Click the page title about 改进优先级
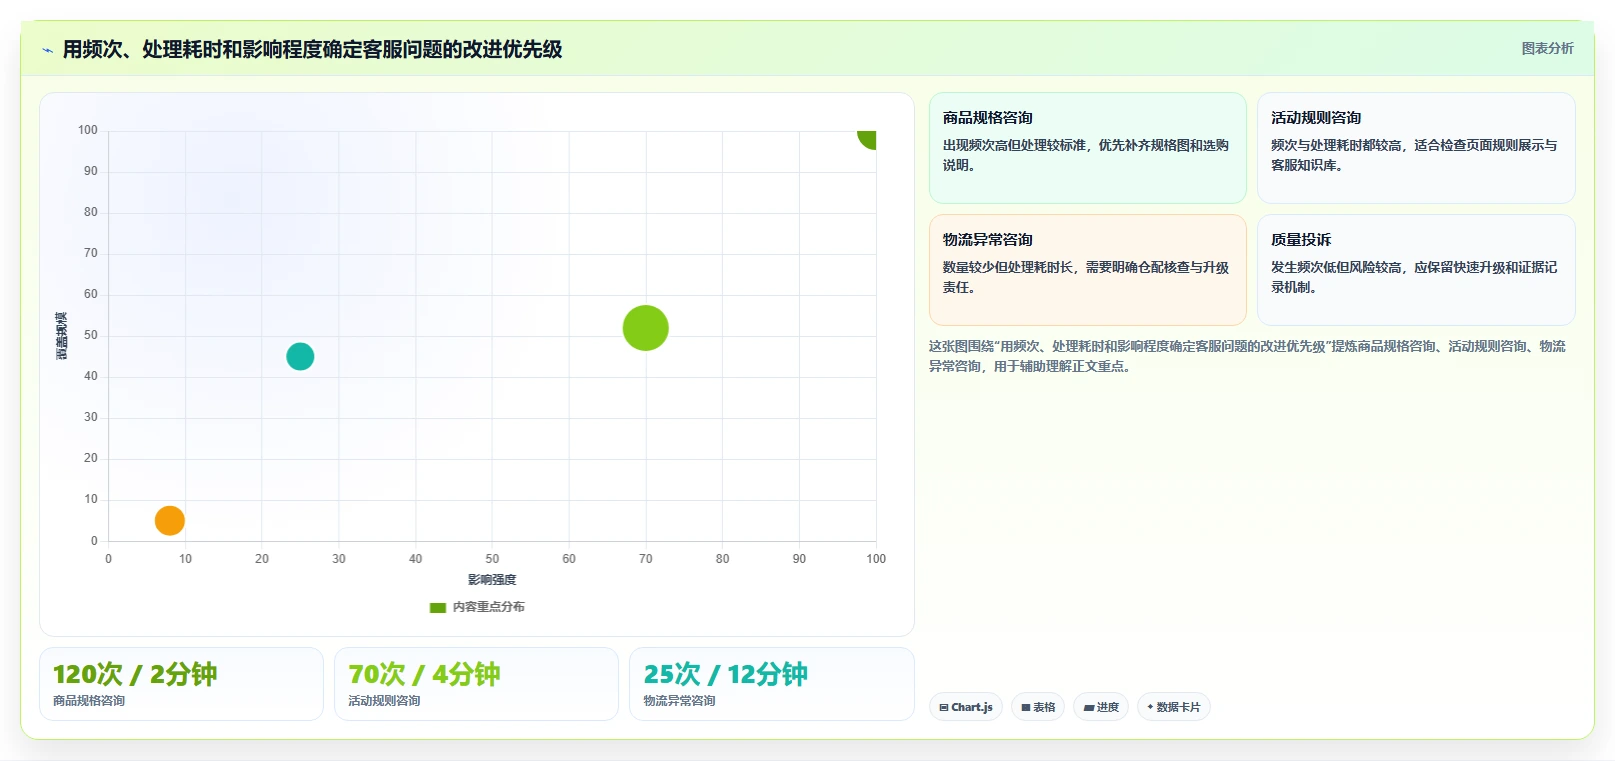 (x=312, y=50)
